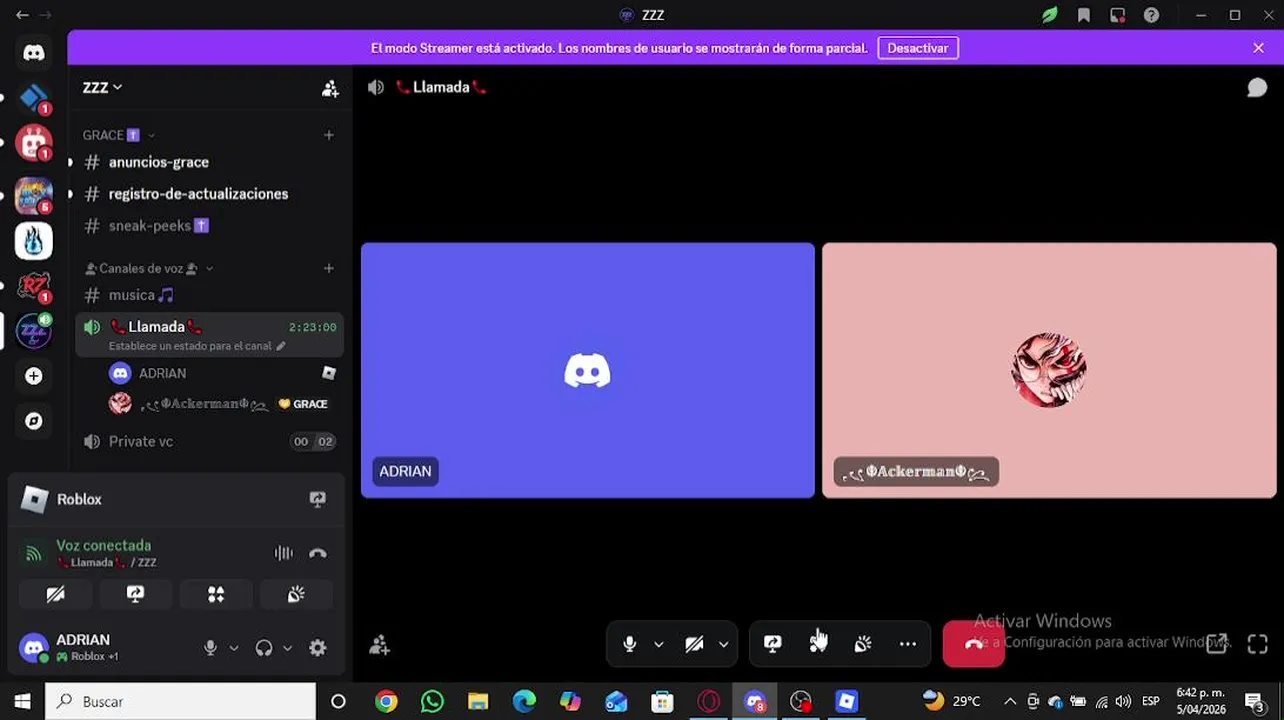Open soundboard button in the voice panel
Viewport: 1284px width, 720px height.
coord(296,594)
